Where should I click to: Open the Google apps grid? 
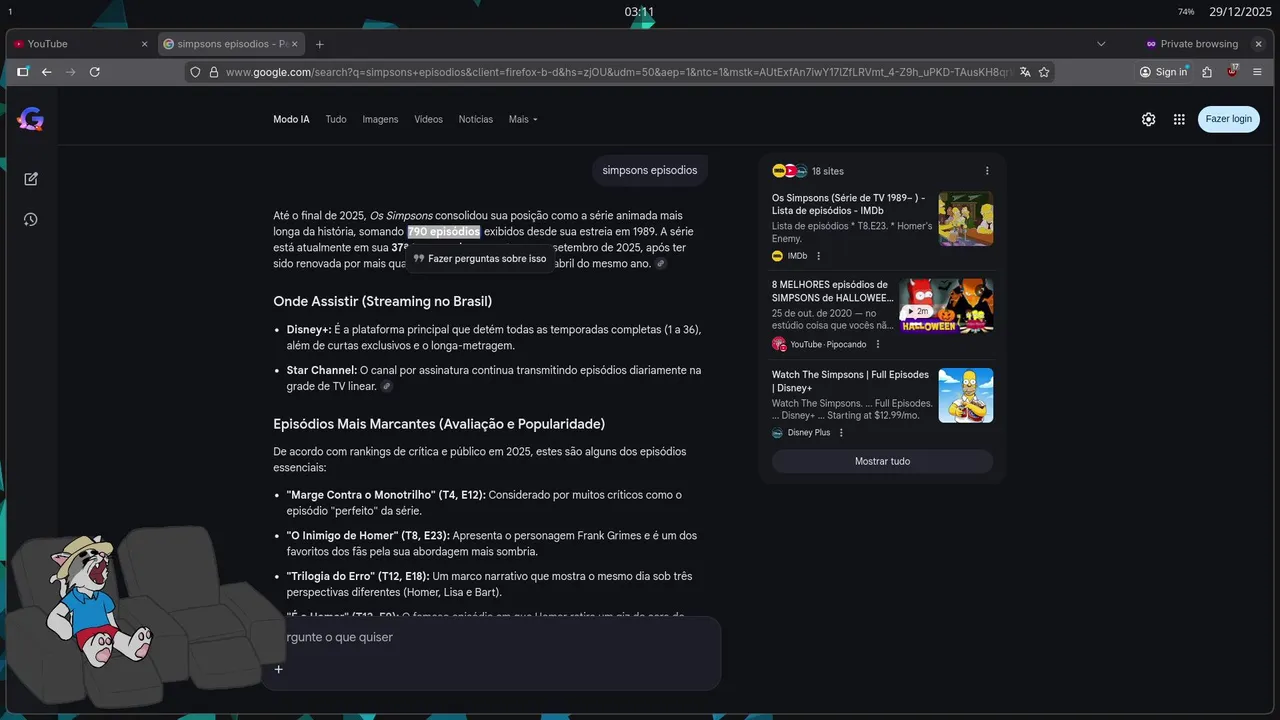(1179, 119)
